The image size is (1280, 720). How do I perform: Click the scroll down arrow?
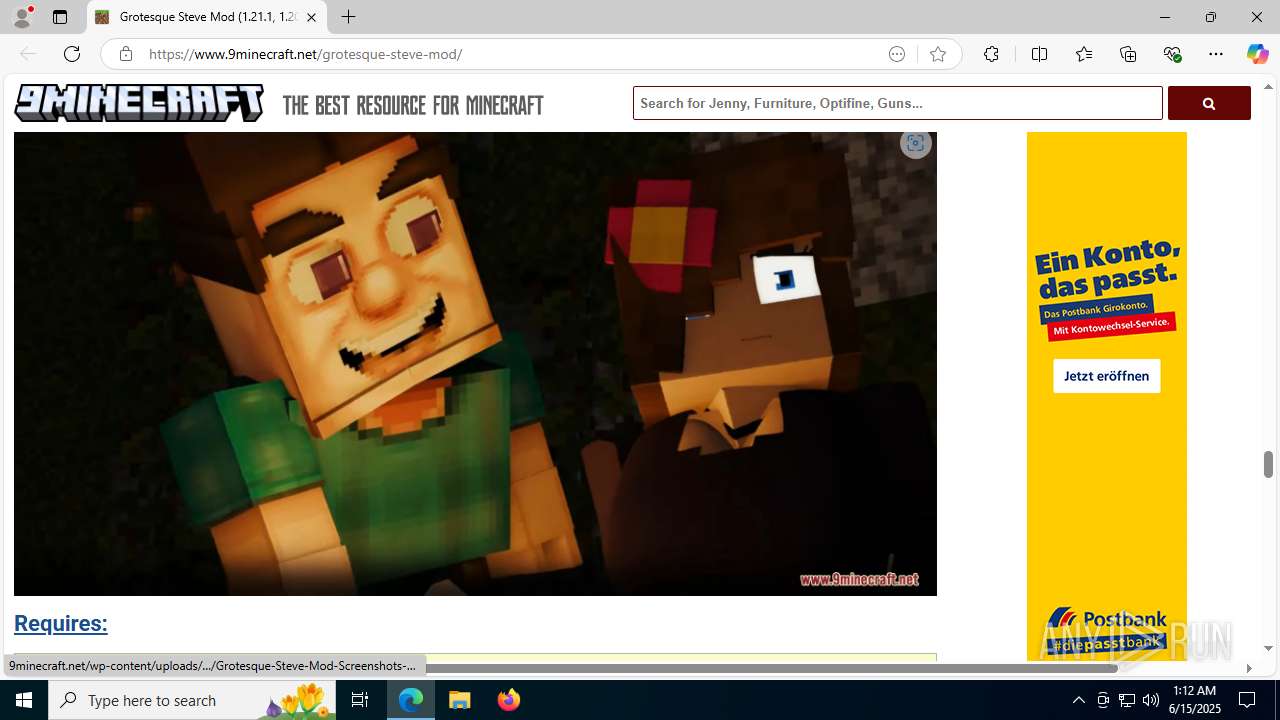click(1268, 648)
